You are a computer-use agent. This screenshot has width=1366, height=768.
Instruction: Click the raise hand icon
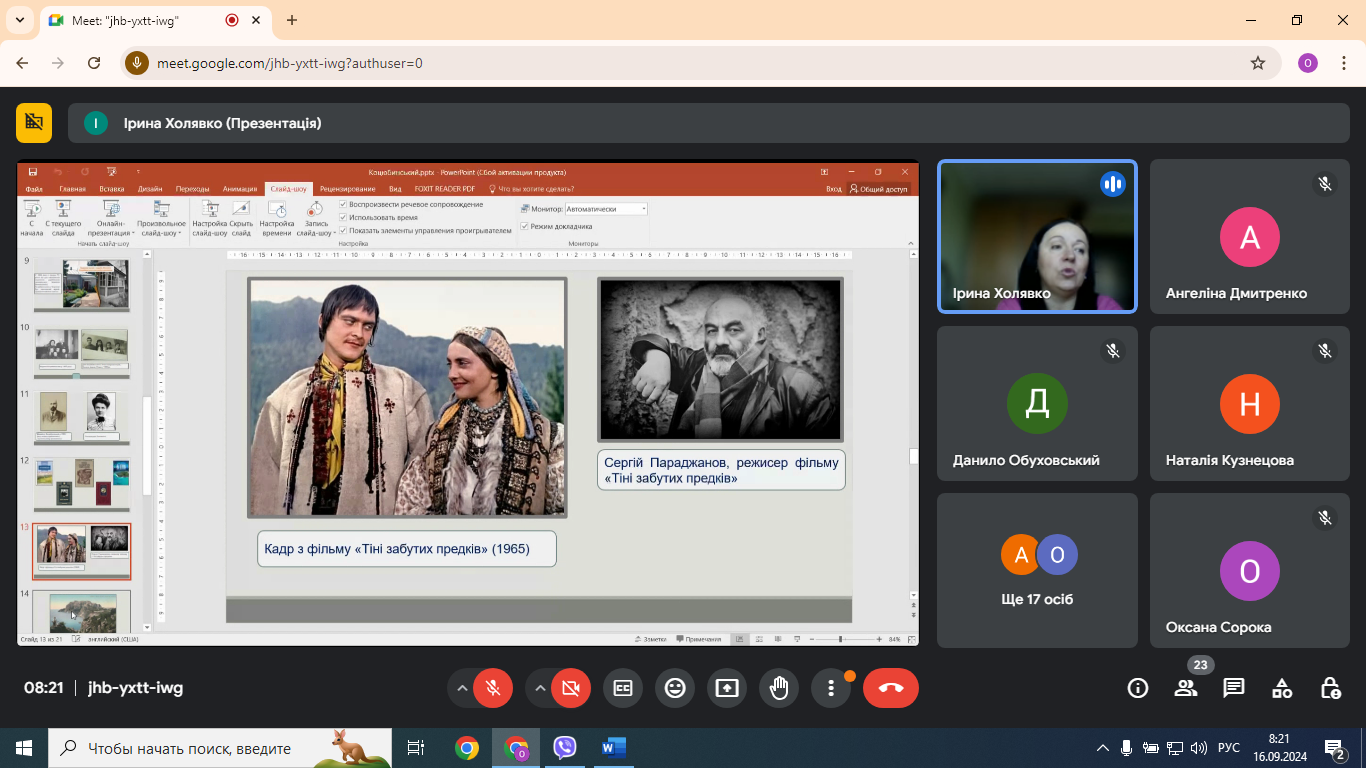pos(779,688)
